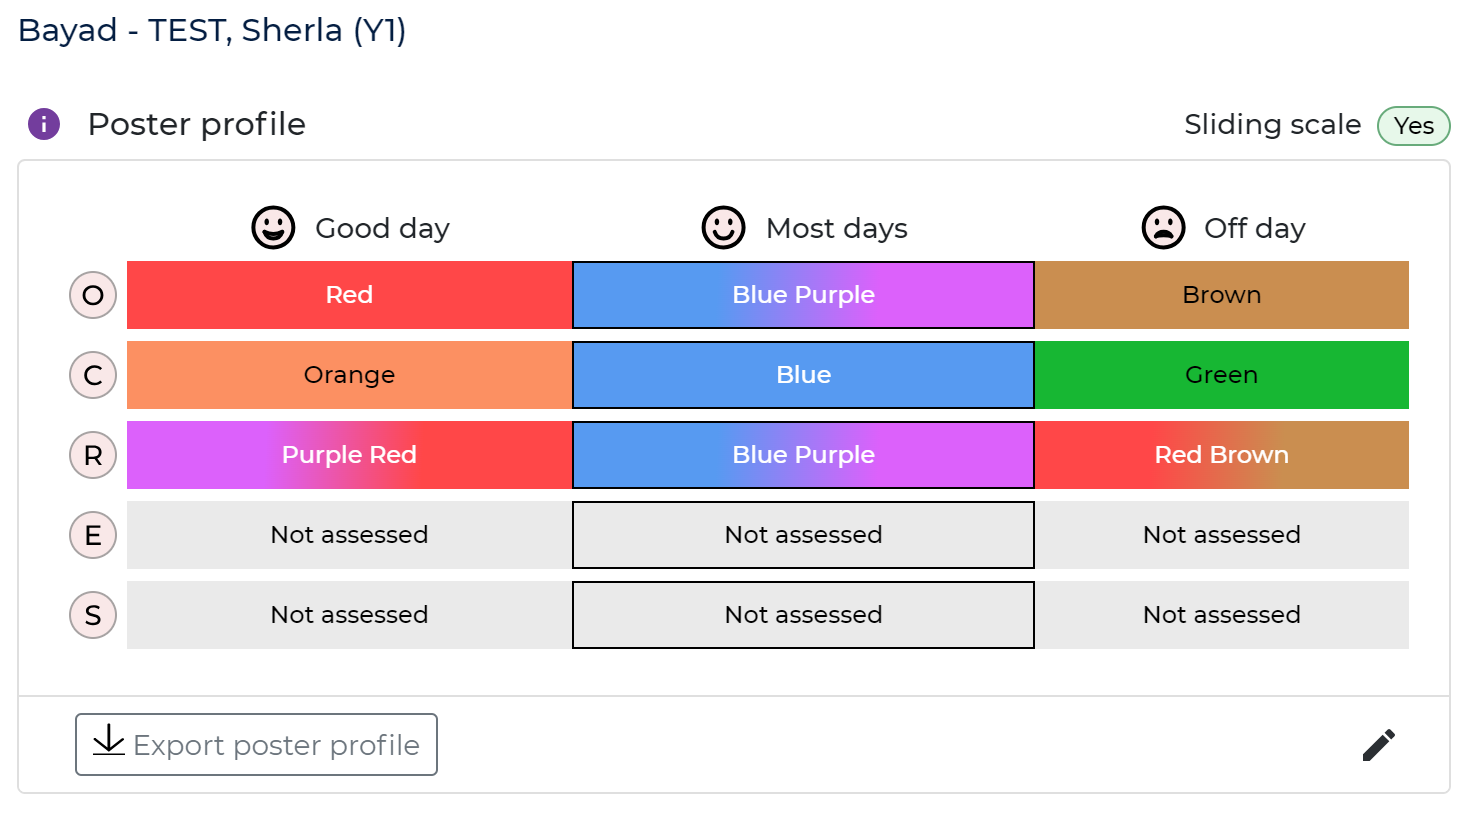This screenshot has height=822, width=1483.
Task: Click the Off day sad face icon
Action: 1163,228
